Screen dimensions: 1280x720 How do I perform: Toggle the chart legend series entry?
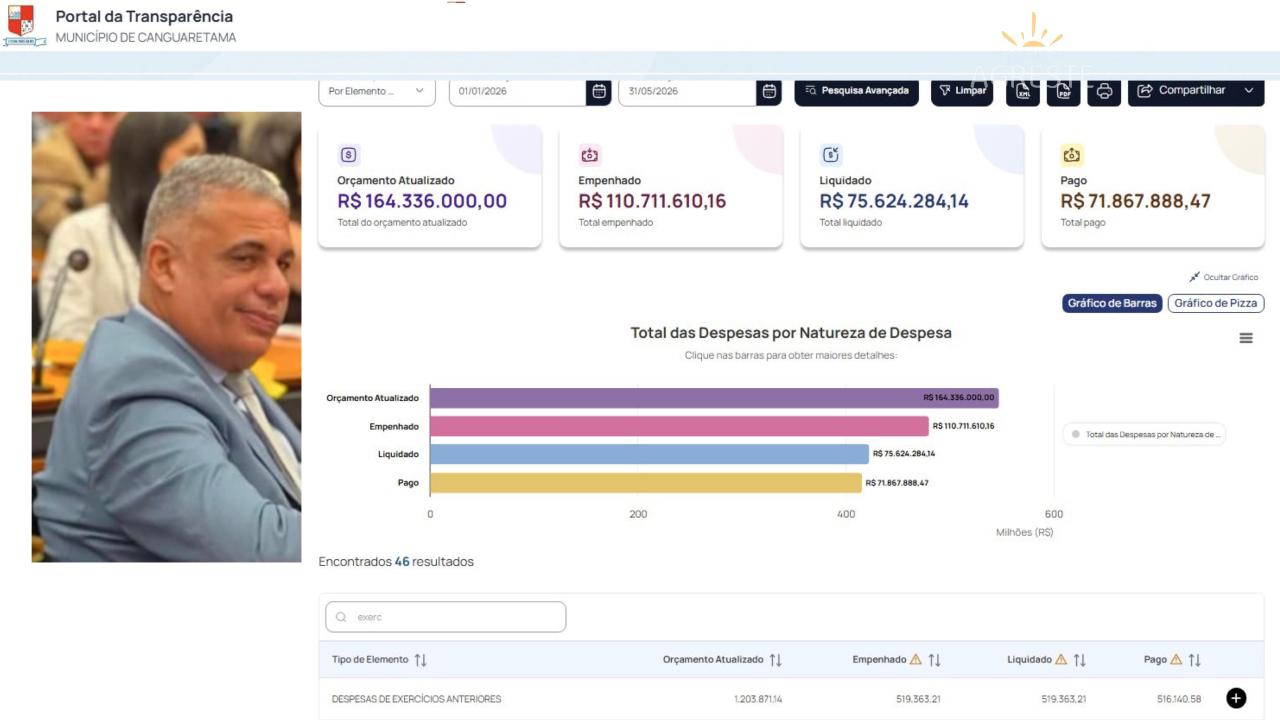(x=1144, y=435)
